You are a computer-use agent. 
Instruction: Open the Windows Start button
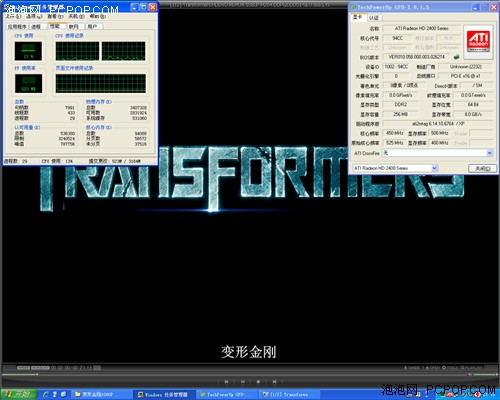[18, 394]
